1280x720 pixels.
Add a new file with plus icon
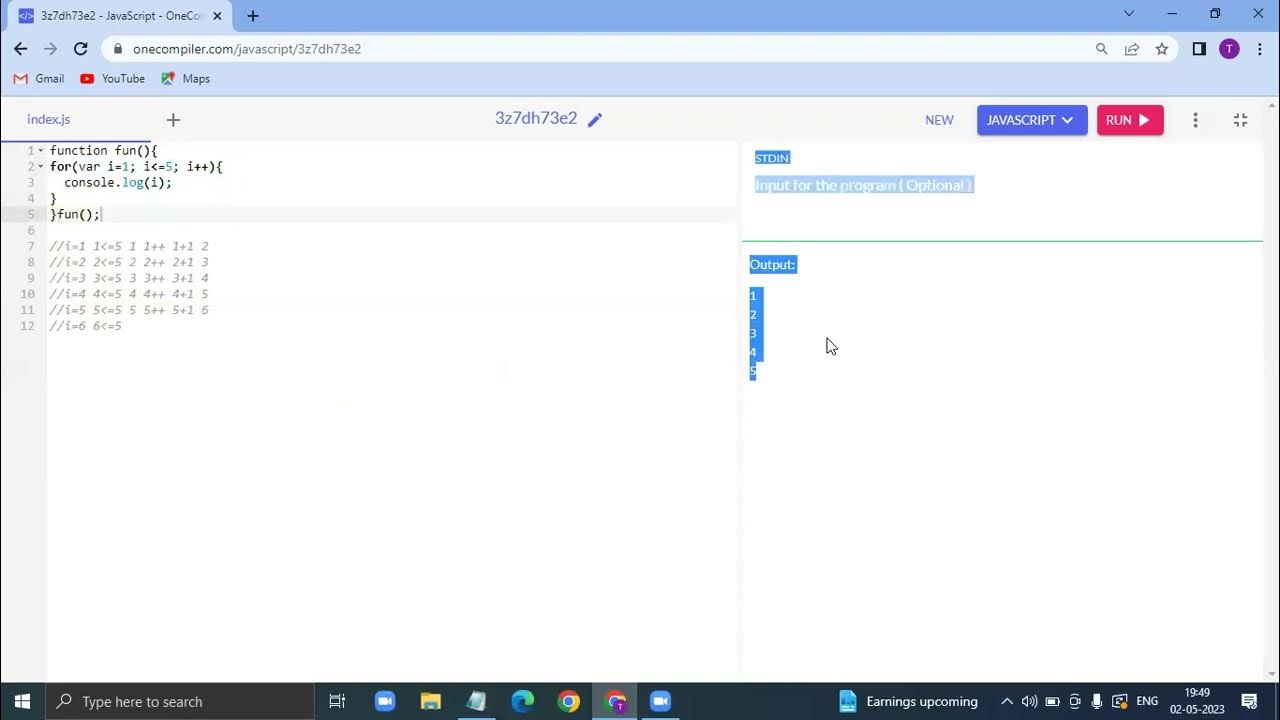[x=173, y=119]
